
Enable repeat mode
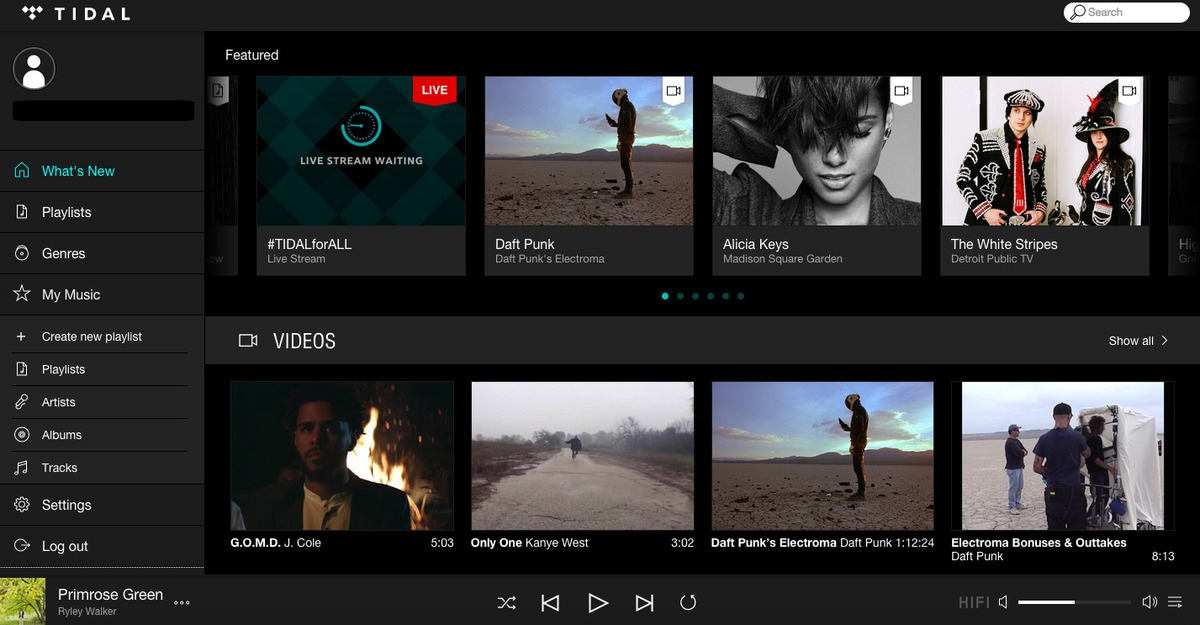pos(689,602)
